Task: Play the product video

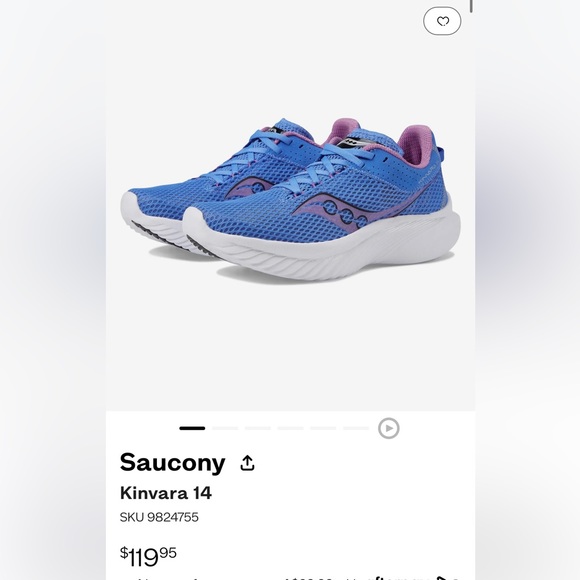Action: (388, 428)
